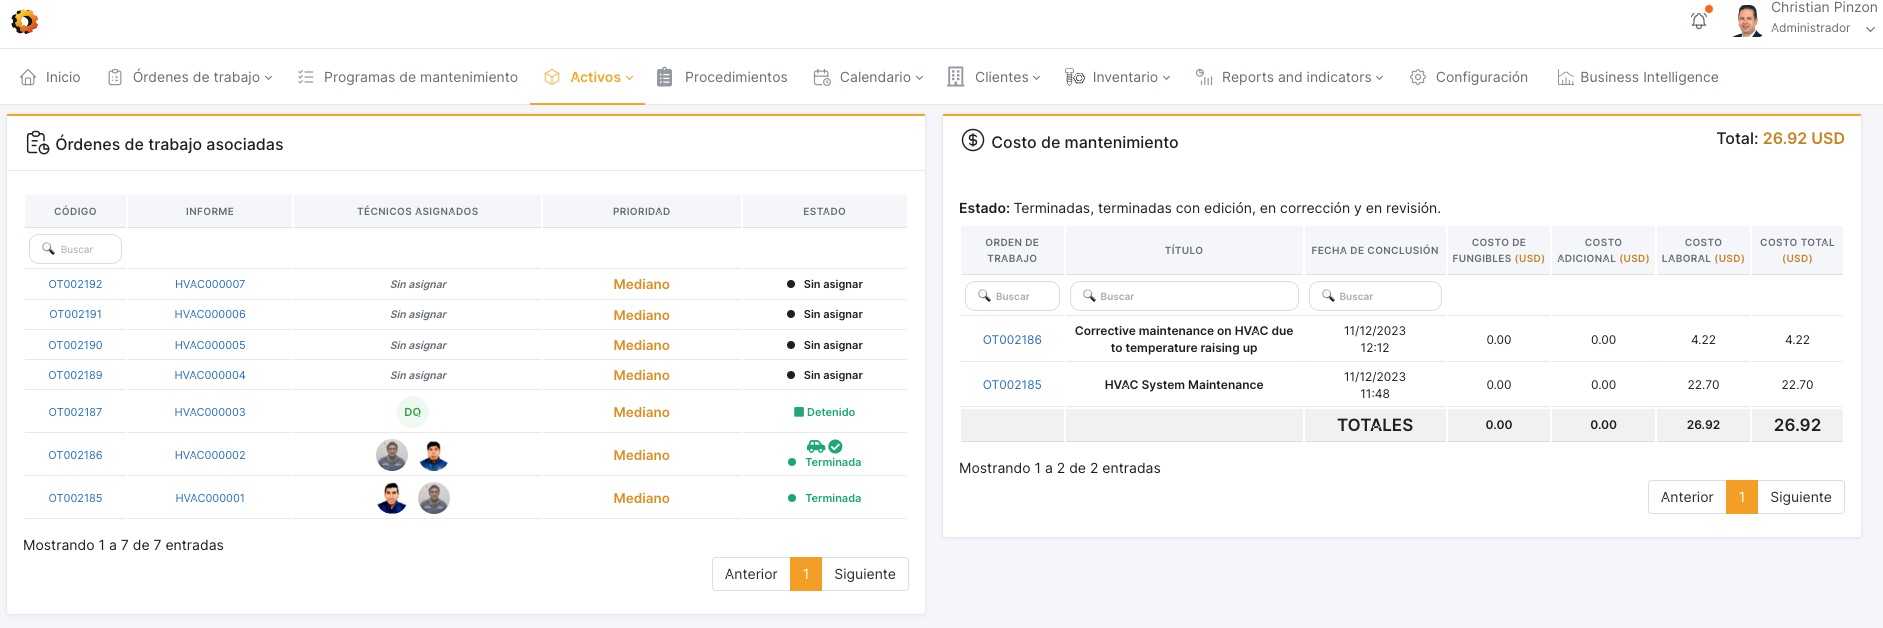Open report HVAC000002

click(x=210, y=455)
